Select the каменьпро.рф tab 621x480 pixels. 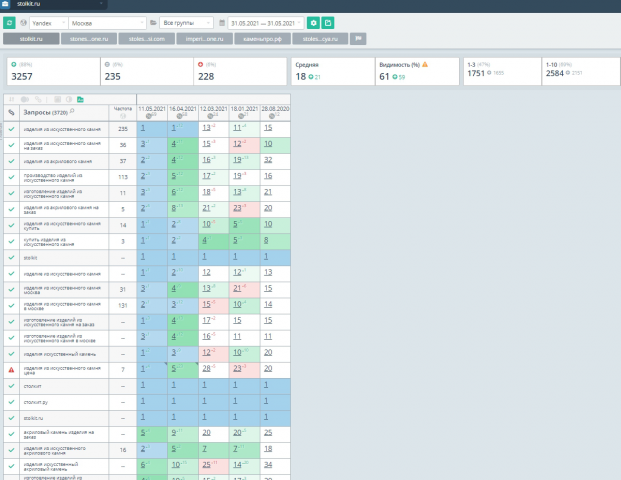click(263, 39)
